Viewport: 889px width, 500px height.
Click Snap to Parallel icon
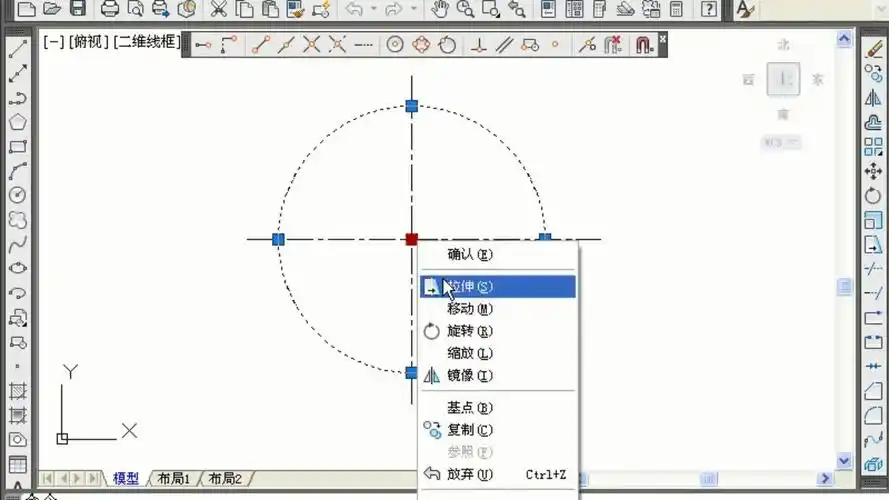504,45
